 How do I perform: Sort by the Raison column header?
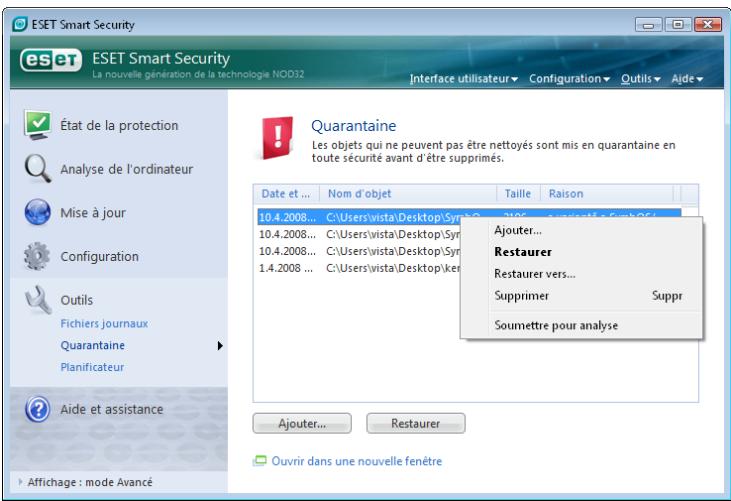point(607,193)
